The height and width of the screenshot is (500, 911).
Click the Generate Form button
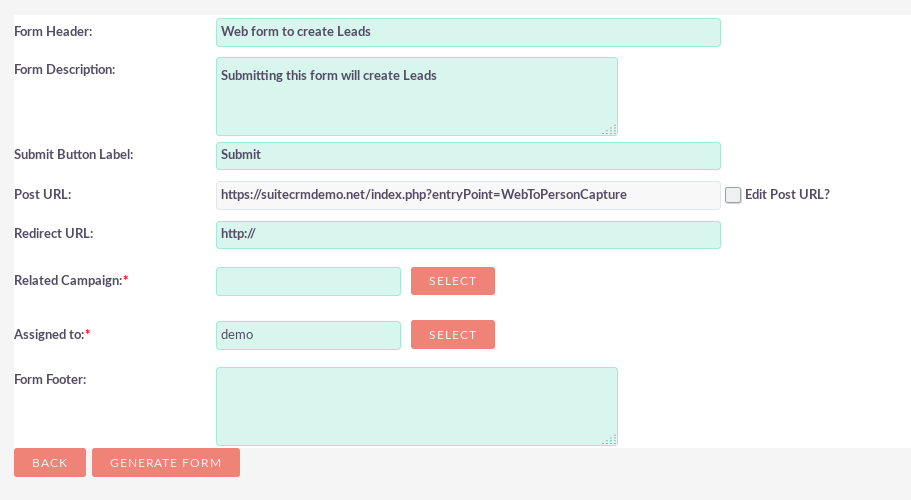[165, 463]
